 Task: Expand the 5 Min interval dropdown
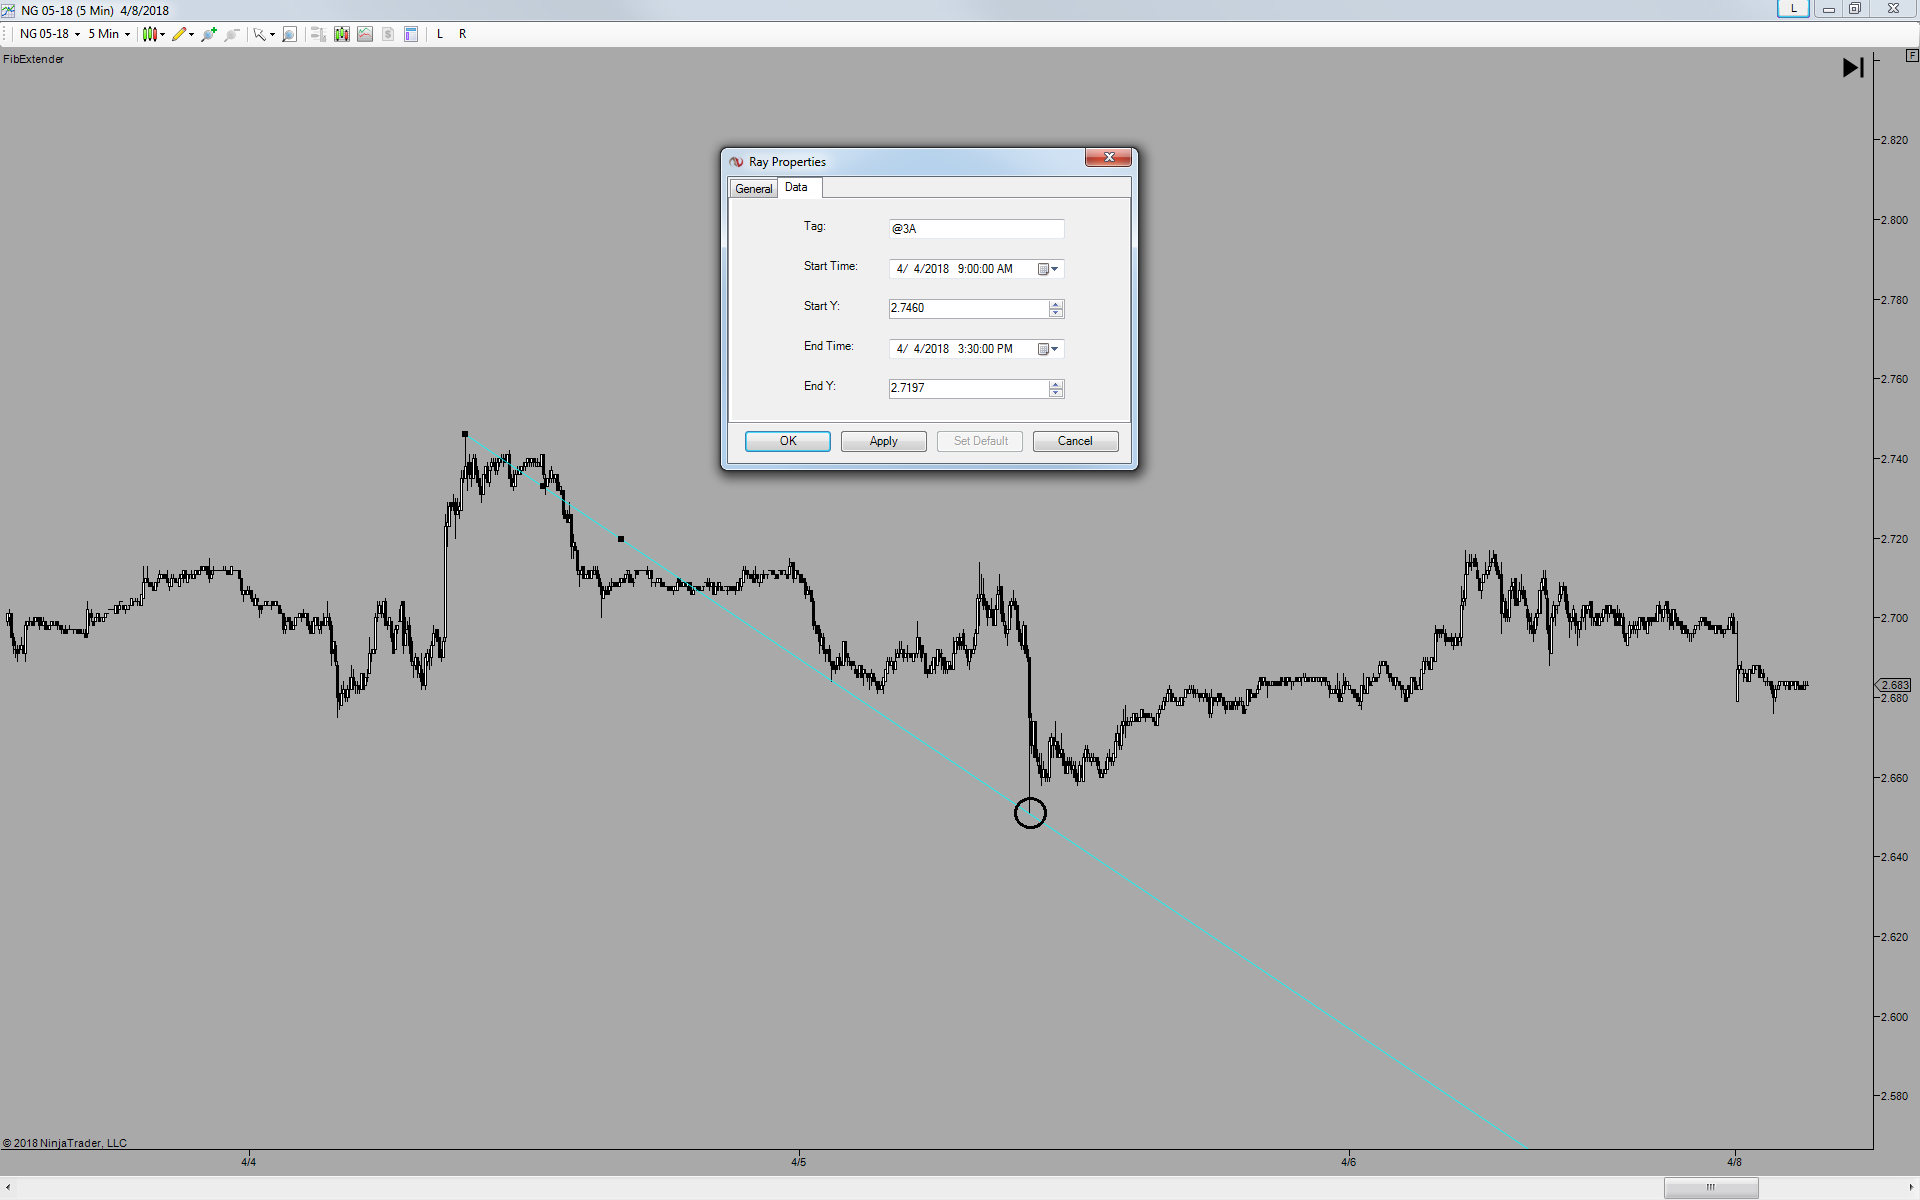[x=127, y=34]
